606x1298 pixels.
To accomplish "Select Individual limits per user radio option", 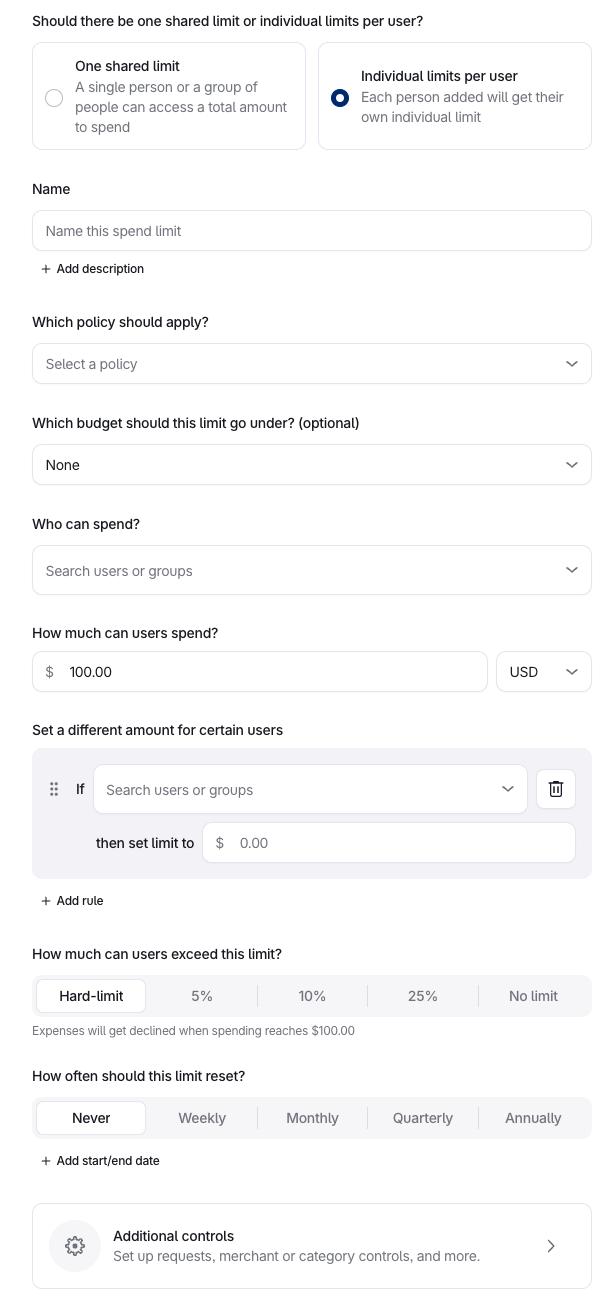I will click(340, 97).
